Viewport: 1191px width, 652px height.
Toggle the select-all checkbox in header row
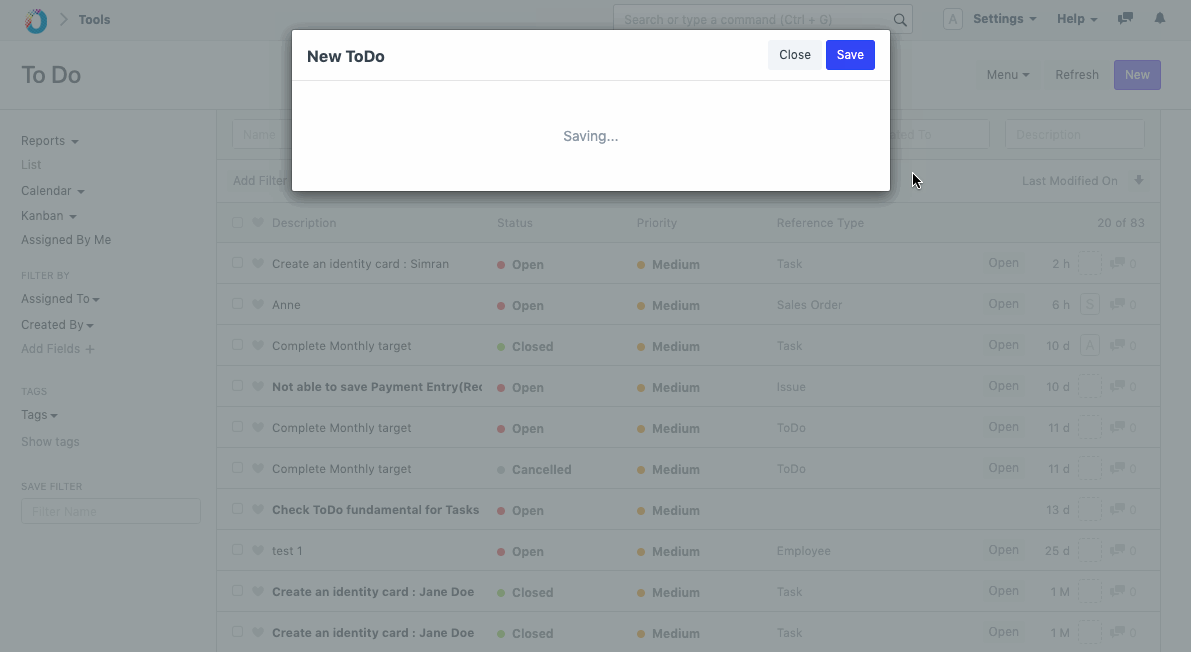(238, 223)
